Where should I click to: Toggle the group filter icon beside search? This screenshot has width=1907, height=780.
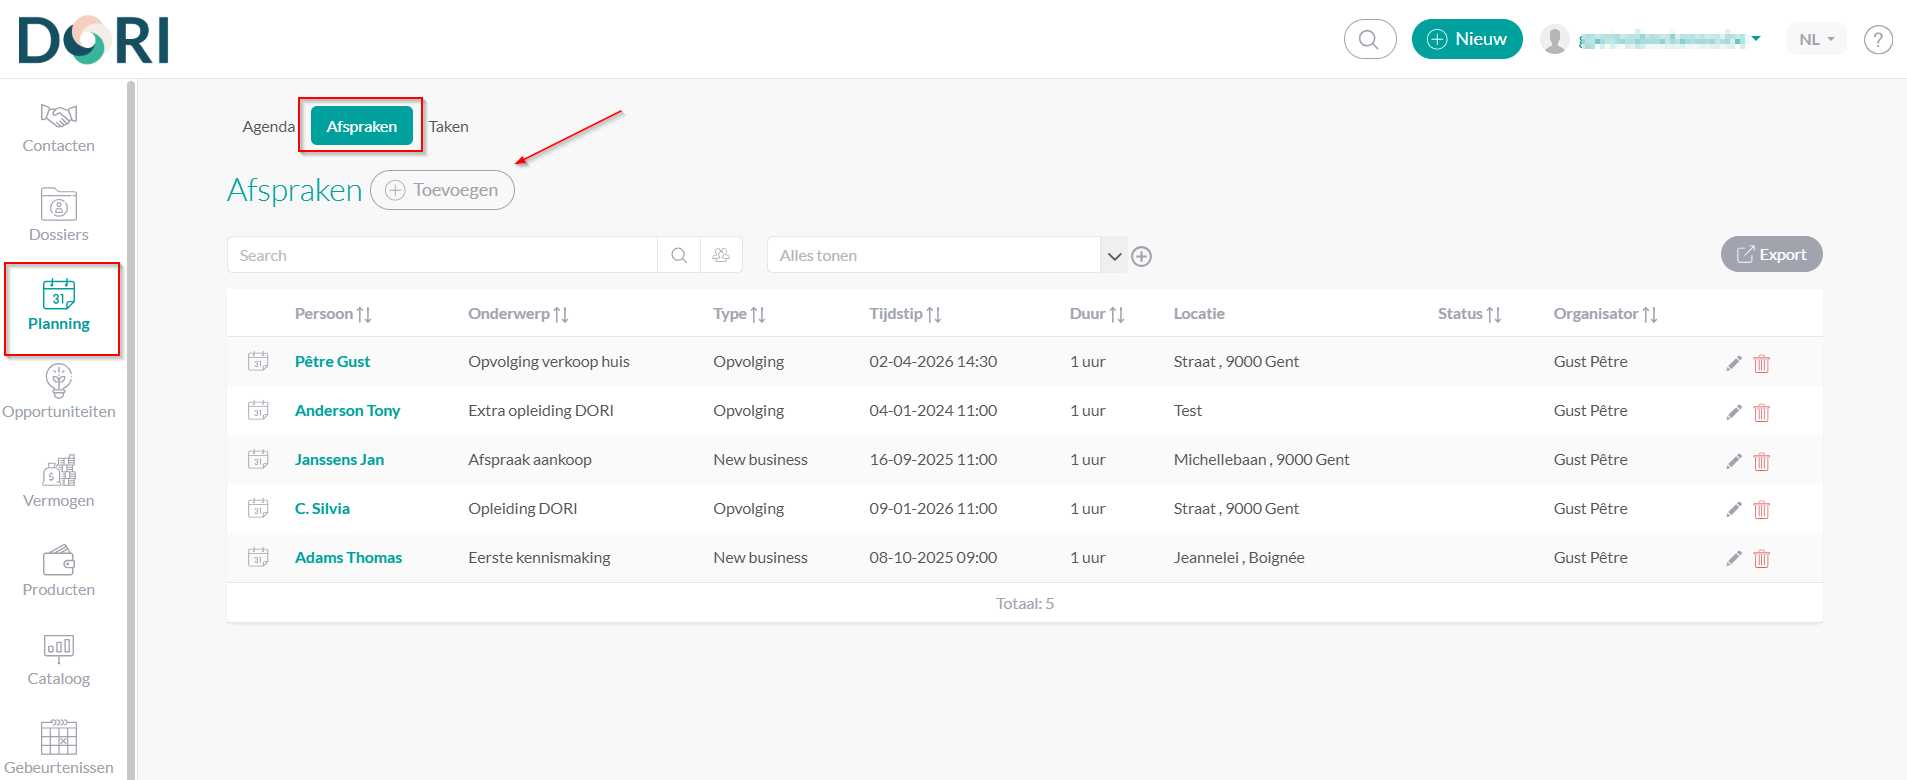coord(721,255)
